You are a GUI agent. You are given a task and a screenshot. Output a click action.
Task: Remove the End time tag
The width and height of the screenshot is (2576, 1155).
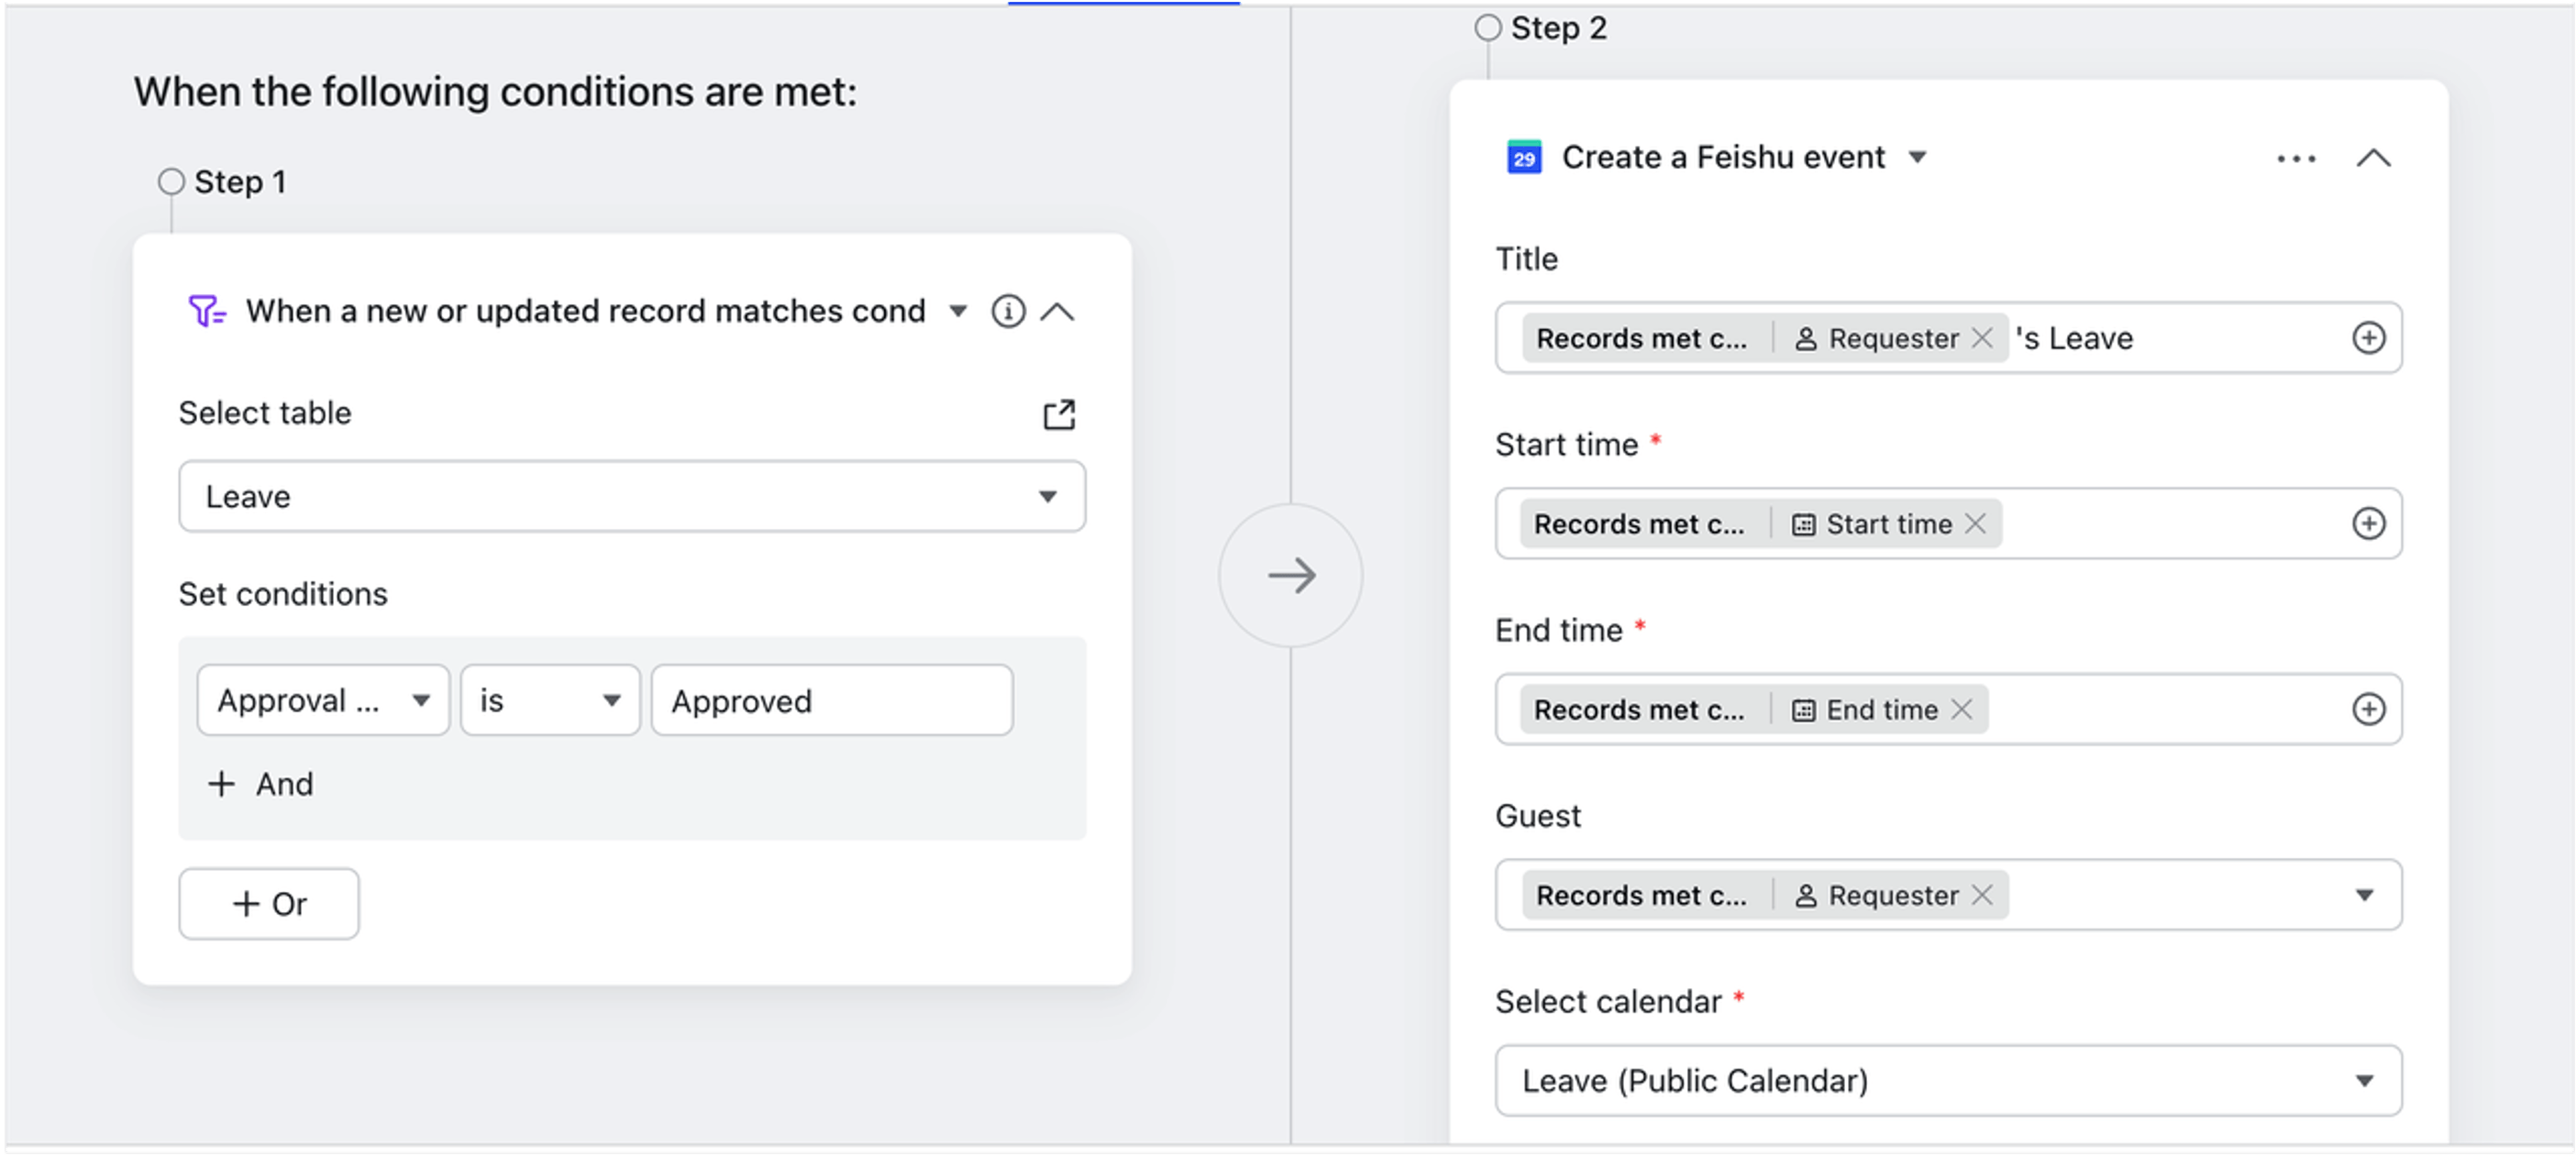[1962, 709]
